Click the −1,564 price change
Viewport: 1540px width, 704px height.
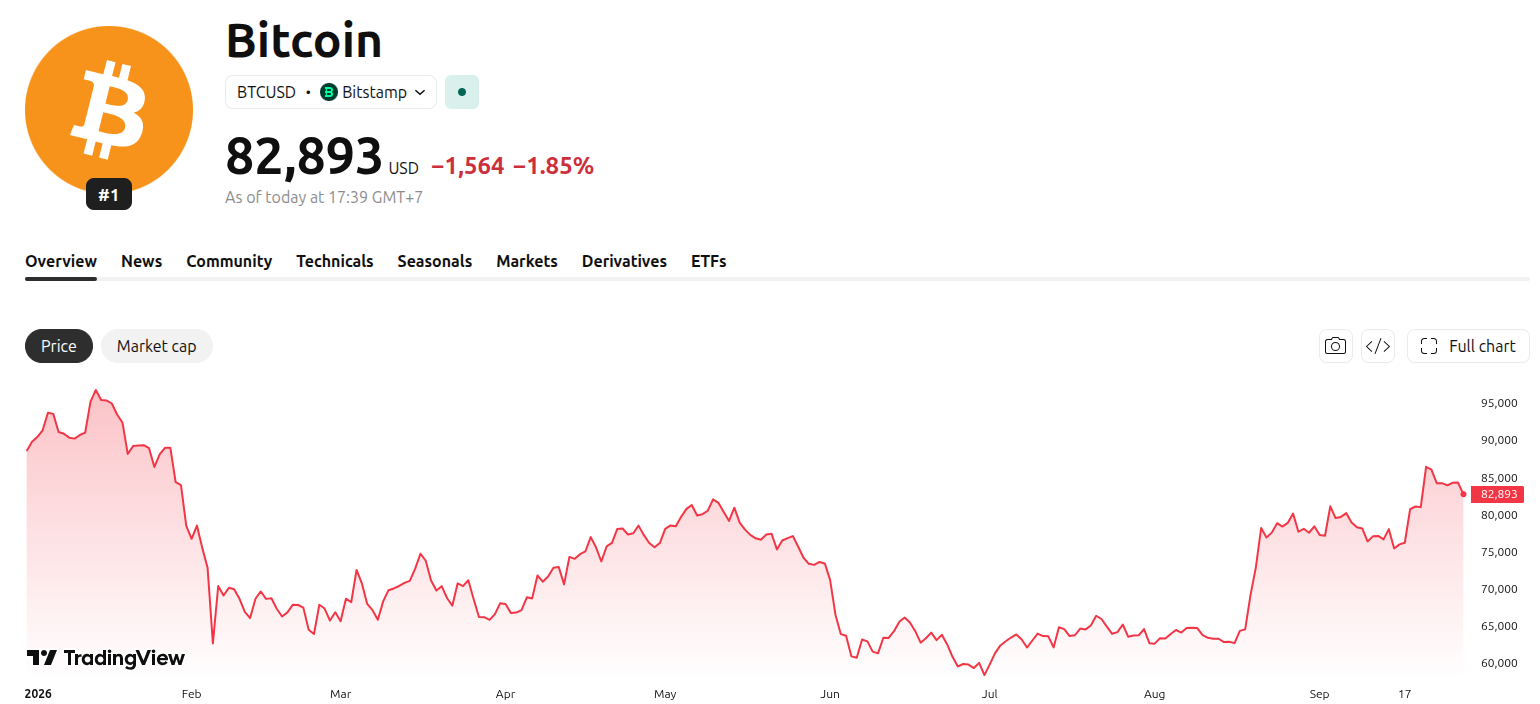[468, 166]
